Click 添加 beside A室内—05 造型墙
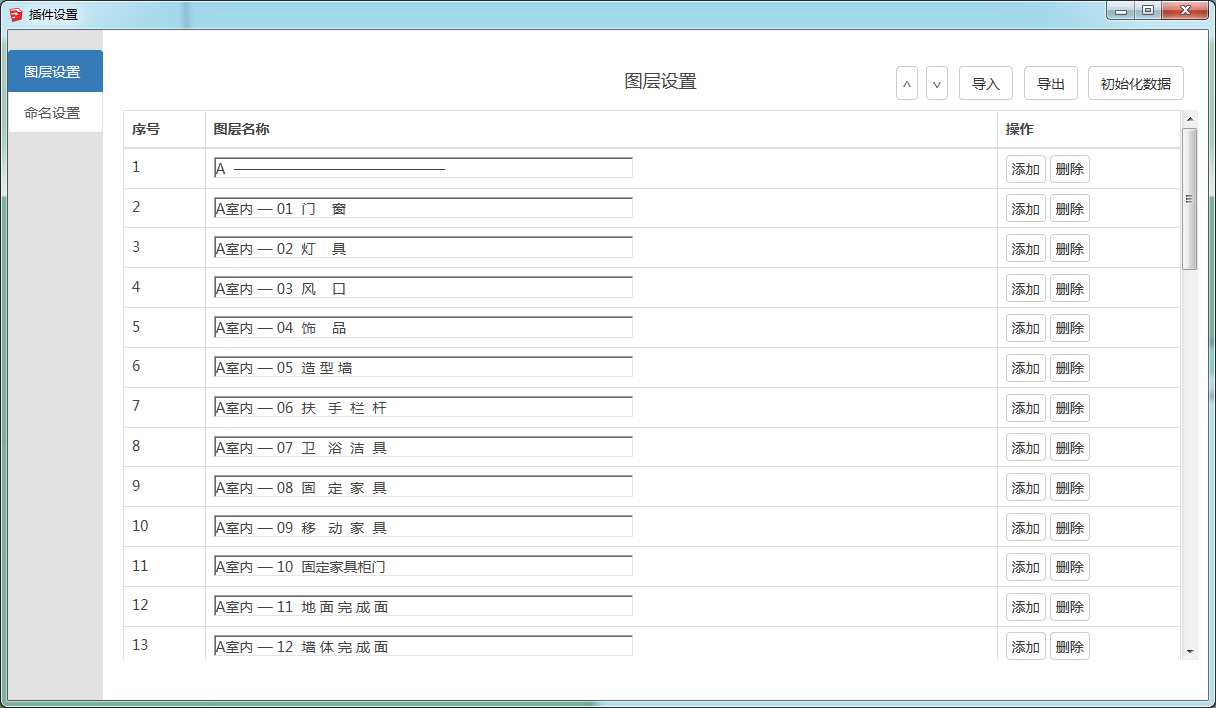The image size is (1216, 708). (x=1025, y=367)
